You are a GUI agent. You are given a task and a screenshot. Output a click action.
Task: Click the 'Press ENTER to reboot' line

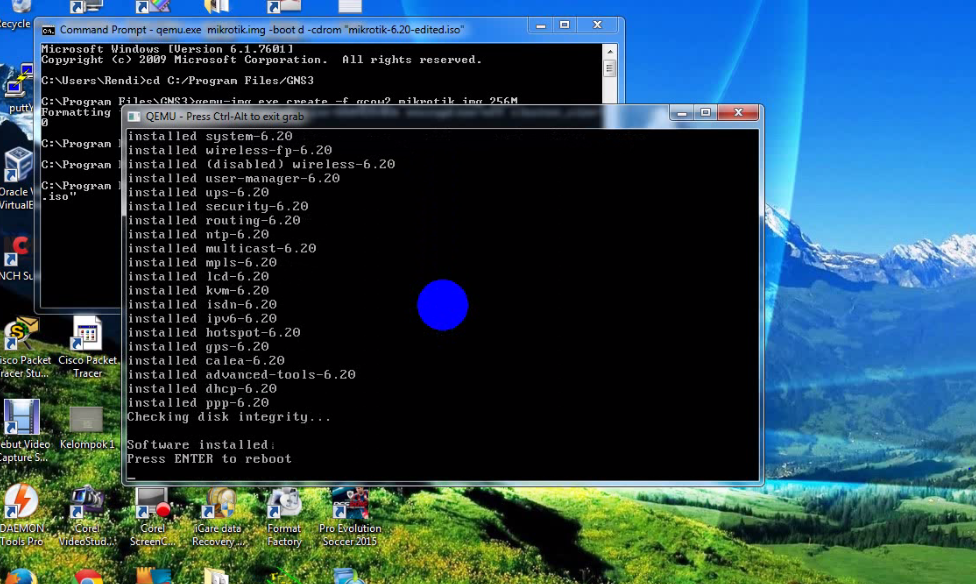pyautogui.click(x=209, y=459)
